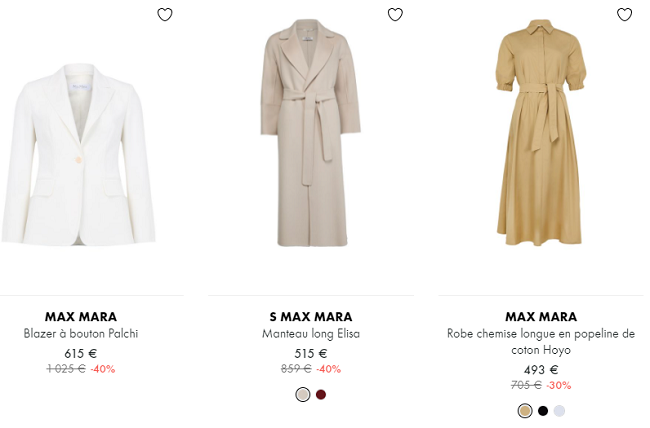Open the white blazer product image

[x=80, y=155]
